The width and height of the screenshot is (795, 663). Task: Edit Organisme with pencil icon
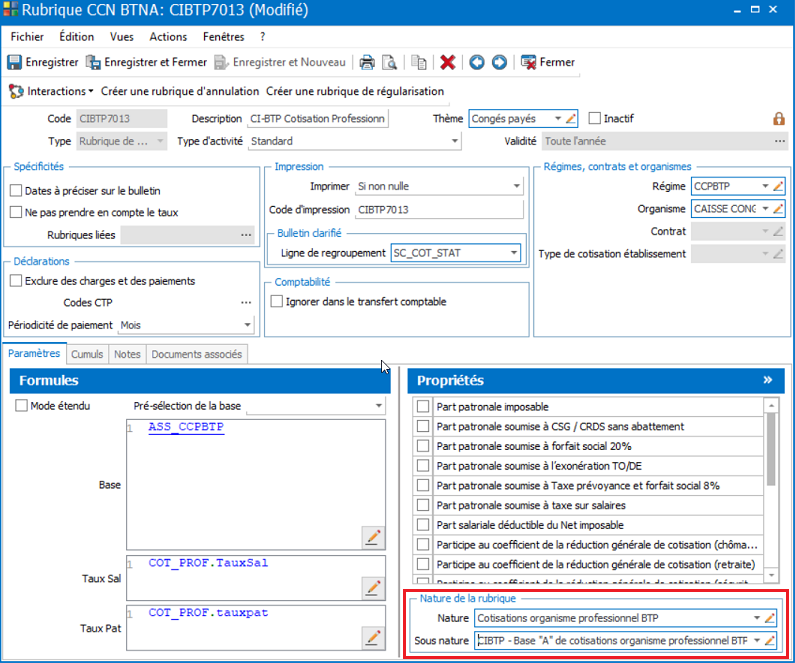[778, 208]
